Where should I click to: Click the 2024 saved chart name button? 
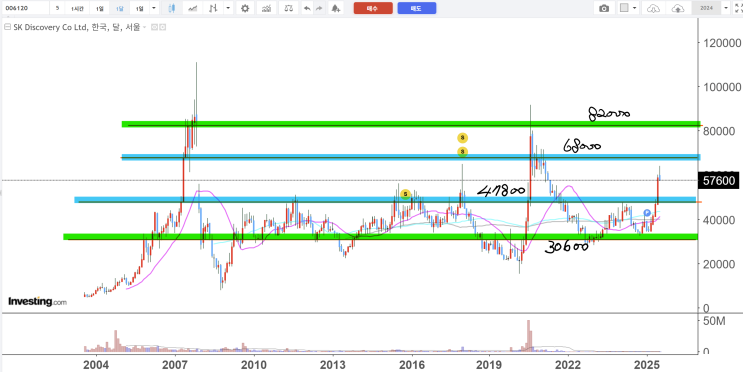[x=707, y=8]
